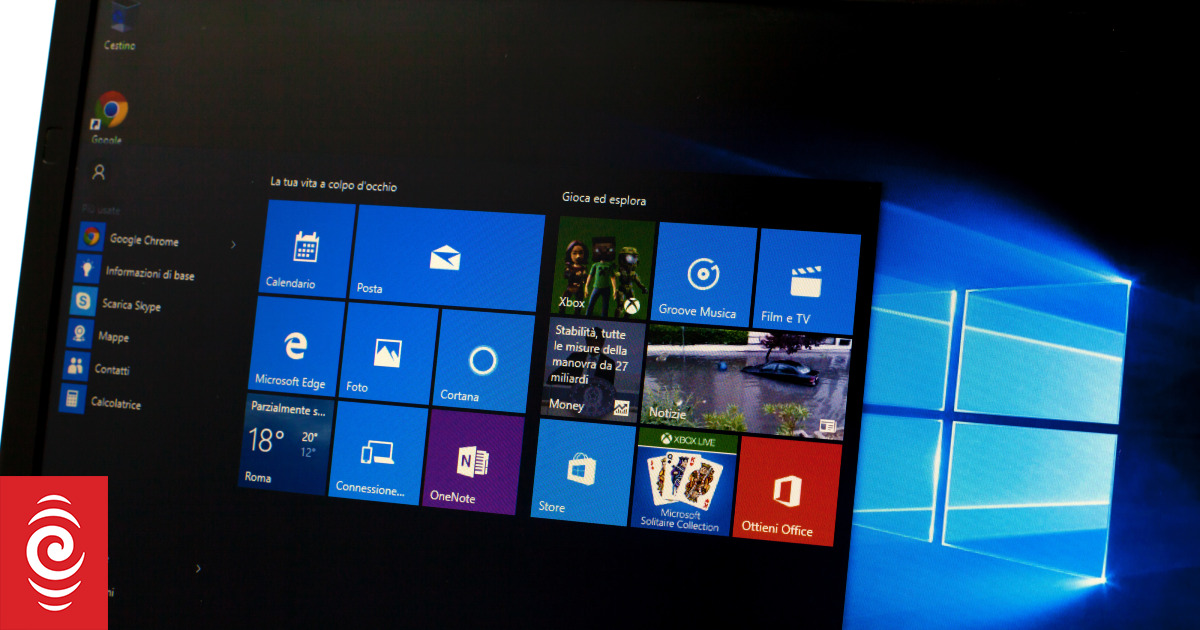Open the Calendario tile
1200x630 pixels.
tap(308, 248)
